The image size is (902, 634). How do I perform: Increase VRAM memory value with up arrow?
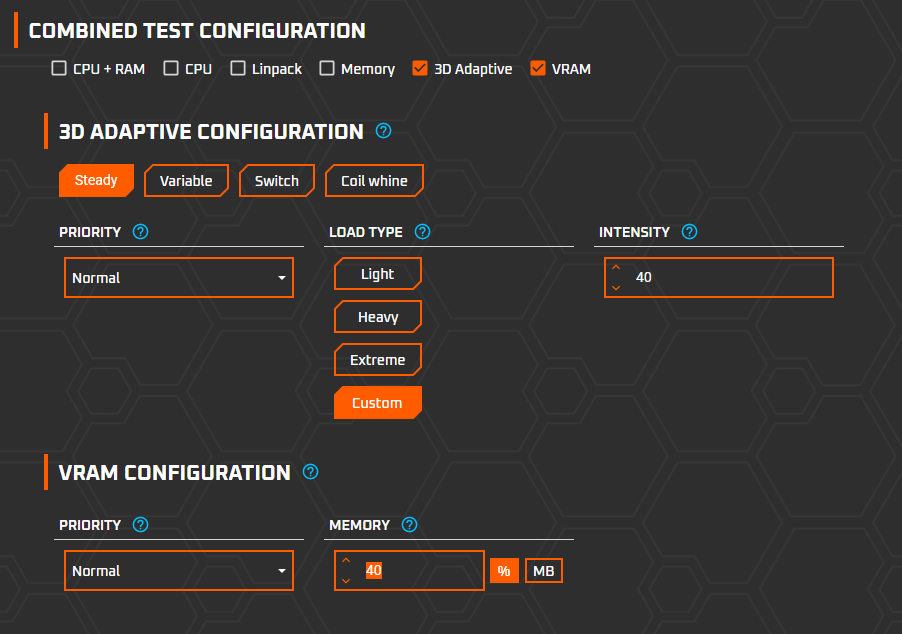coord(346,560)
